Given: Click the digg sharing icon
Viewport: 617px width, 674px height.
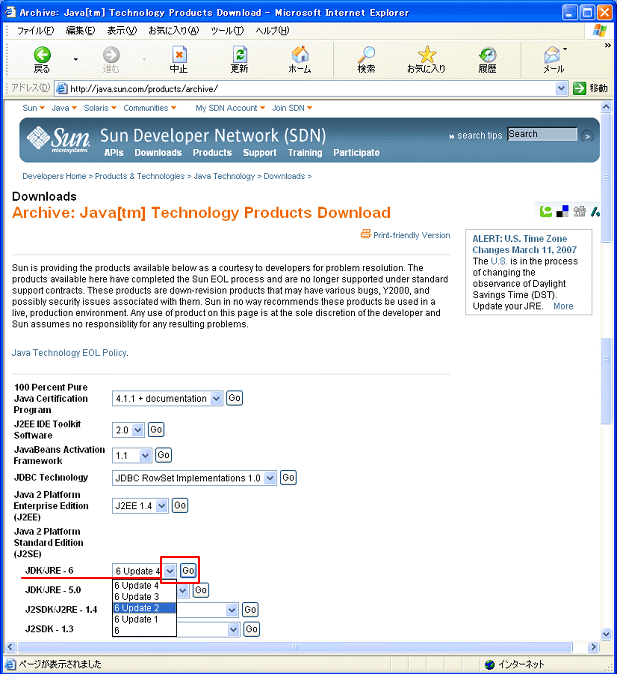Looking at the screenshot, I should click(579, 211).
